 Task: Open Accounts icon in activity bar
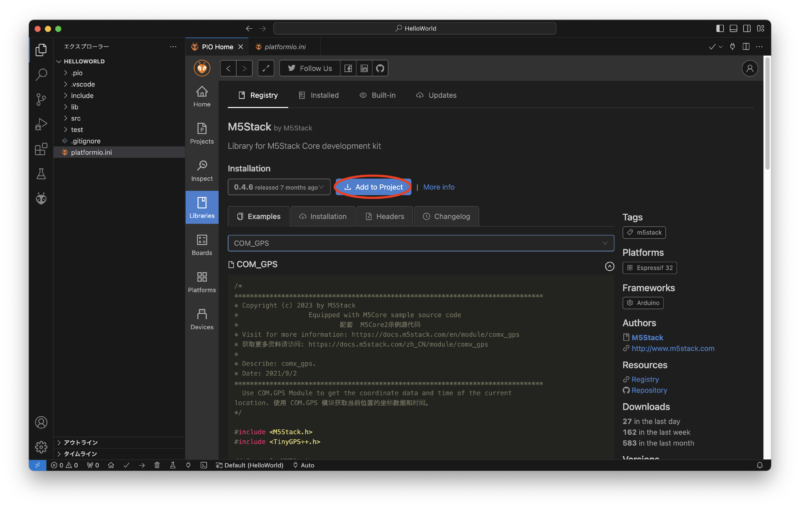[x=41, y=422]
